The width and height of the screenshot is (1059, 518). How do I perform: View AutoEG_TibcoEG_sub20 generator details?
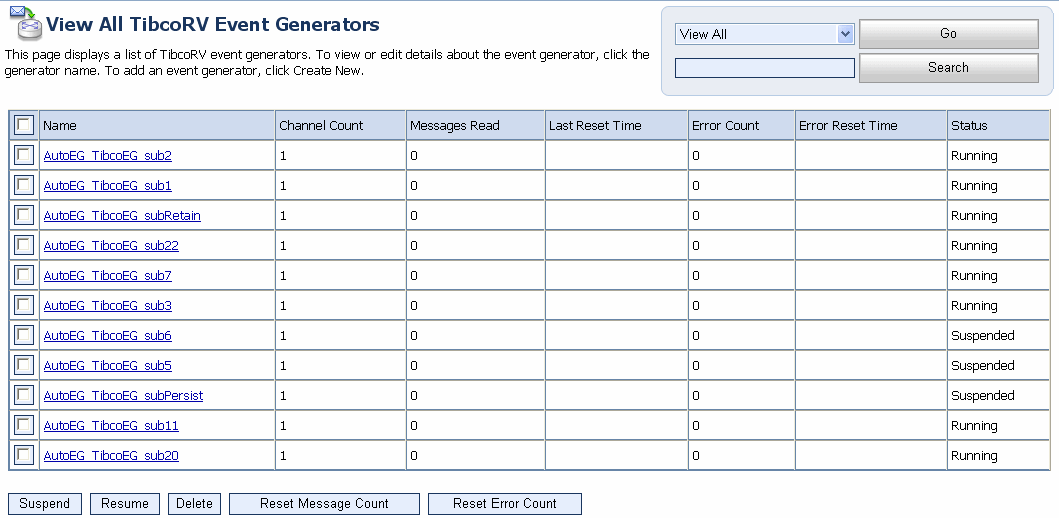click(111, 456)
